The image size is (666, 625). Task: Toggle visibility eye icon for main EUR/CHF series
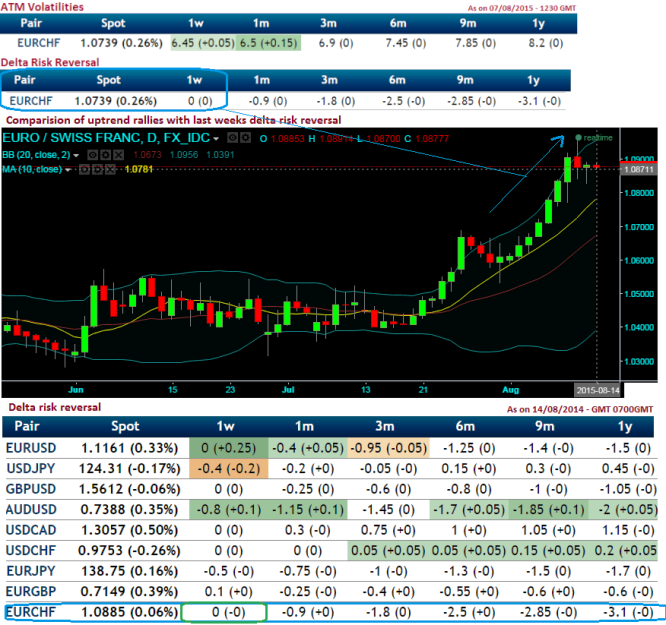pyautogui.click(x=233, y=138)
